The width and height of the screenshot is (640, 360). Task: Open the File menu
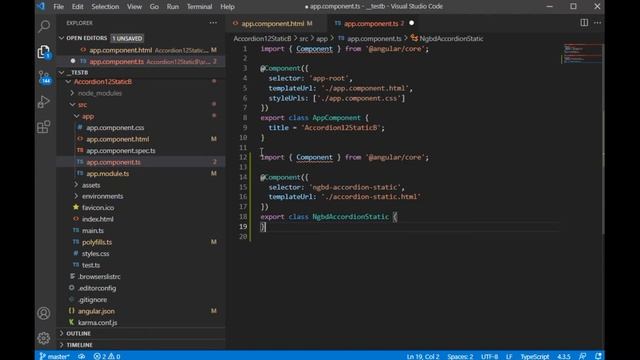pos(58,7)
